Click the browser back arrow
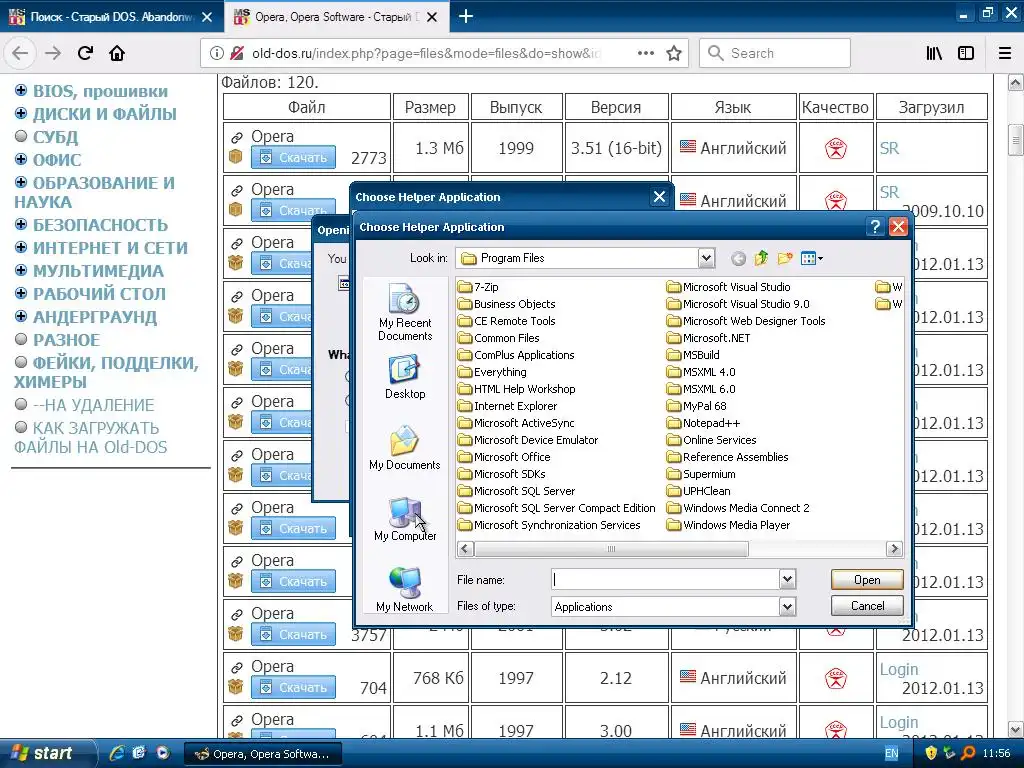Screen dimensions: 1024x768 (x=20, y=53)
